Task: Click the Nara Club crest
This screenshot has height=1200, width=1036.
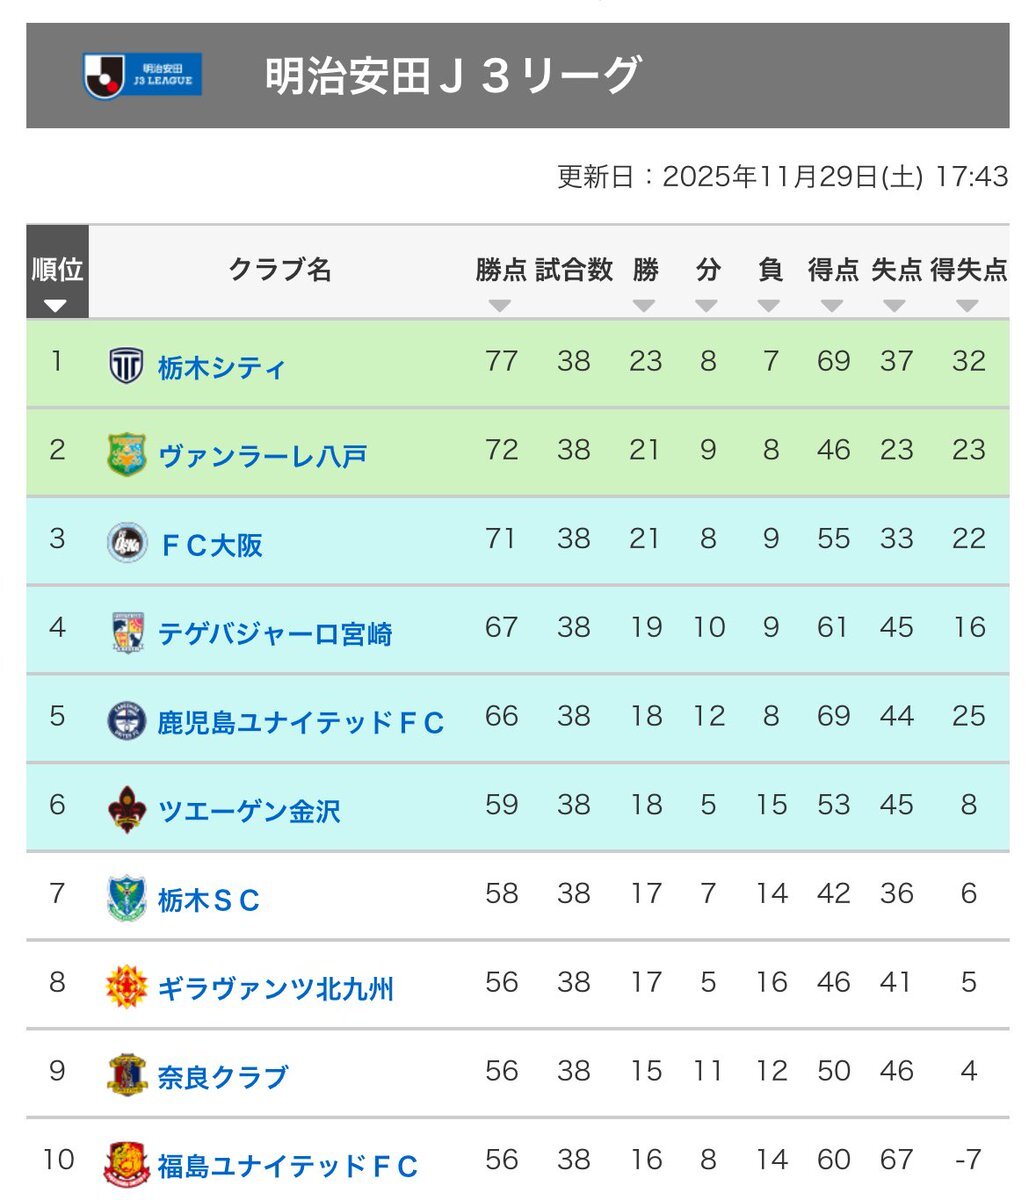Action: 126,1075
